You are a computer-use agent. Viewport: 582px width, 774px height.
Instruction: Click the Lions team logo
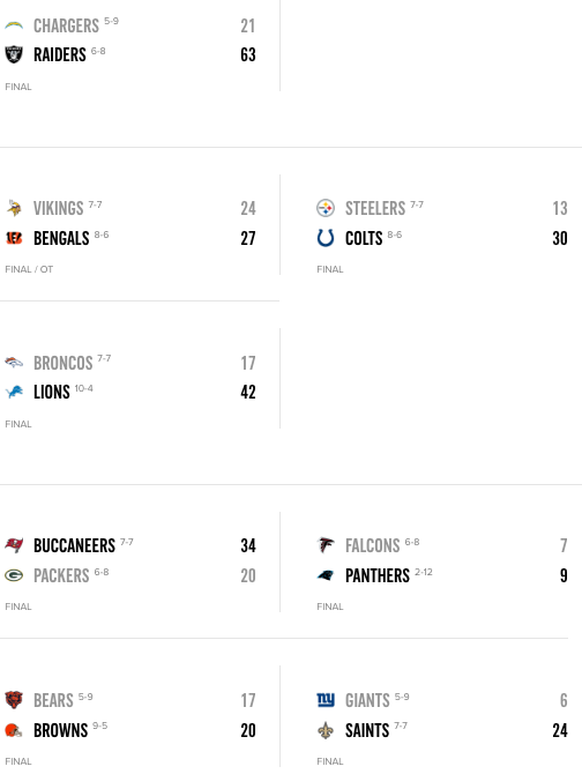click(x=14, y=392)
